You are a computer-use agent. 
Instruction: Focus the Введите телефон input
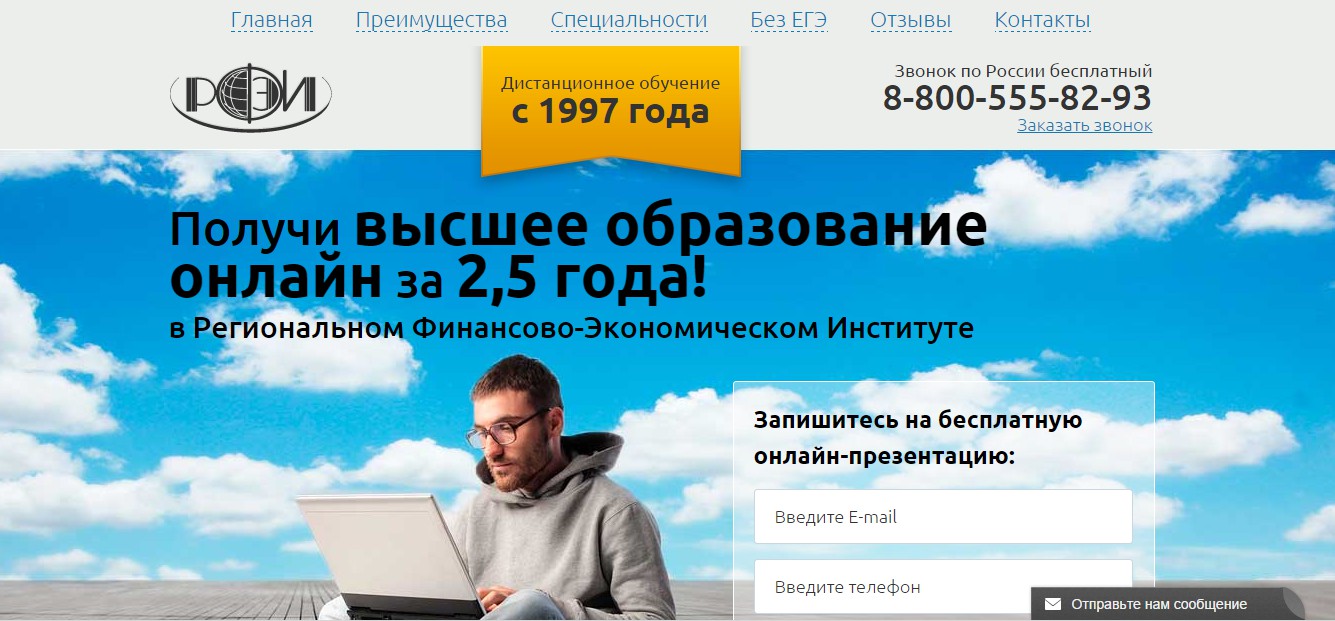pos(943,587)
